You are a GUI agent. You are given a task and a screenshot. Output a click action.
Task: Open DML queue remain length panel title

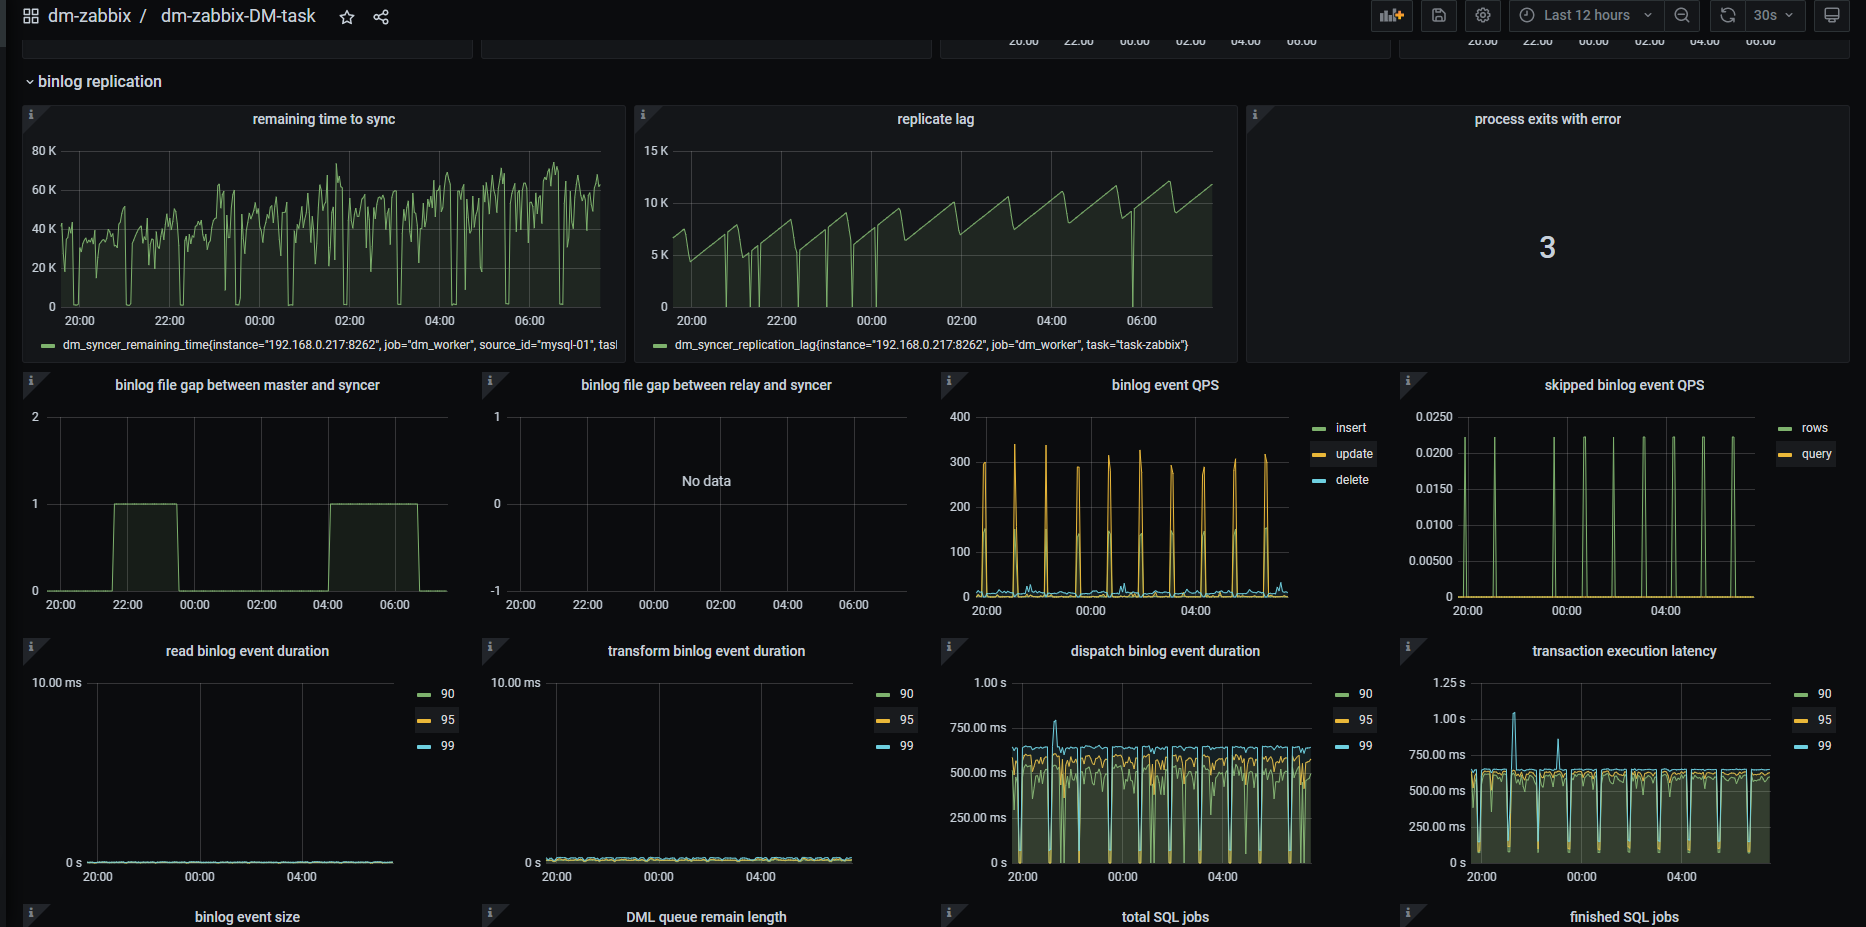tap(706, 917)
